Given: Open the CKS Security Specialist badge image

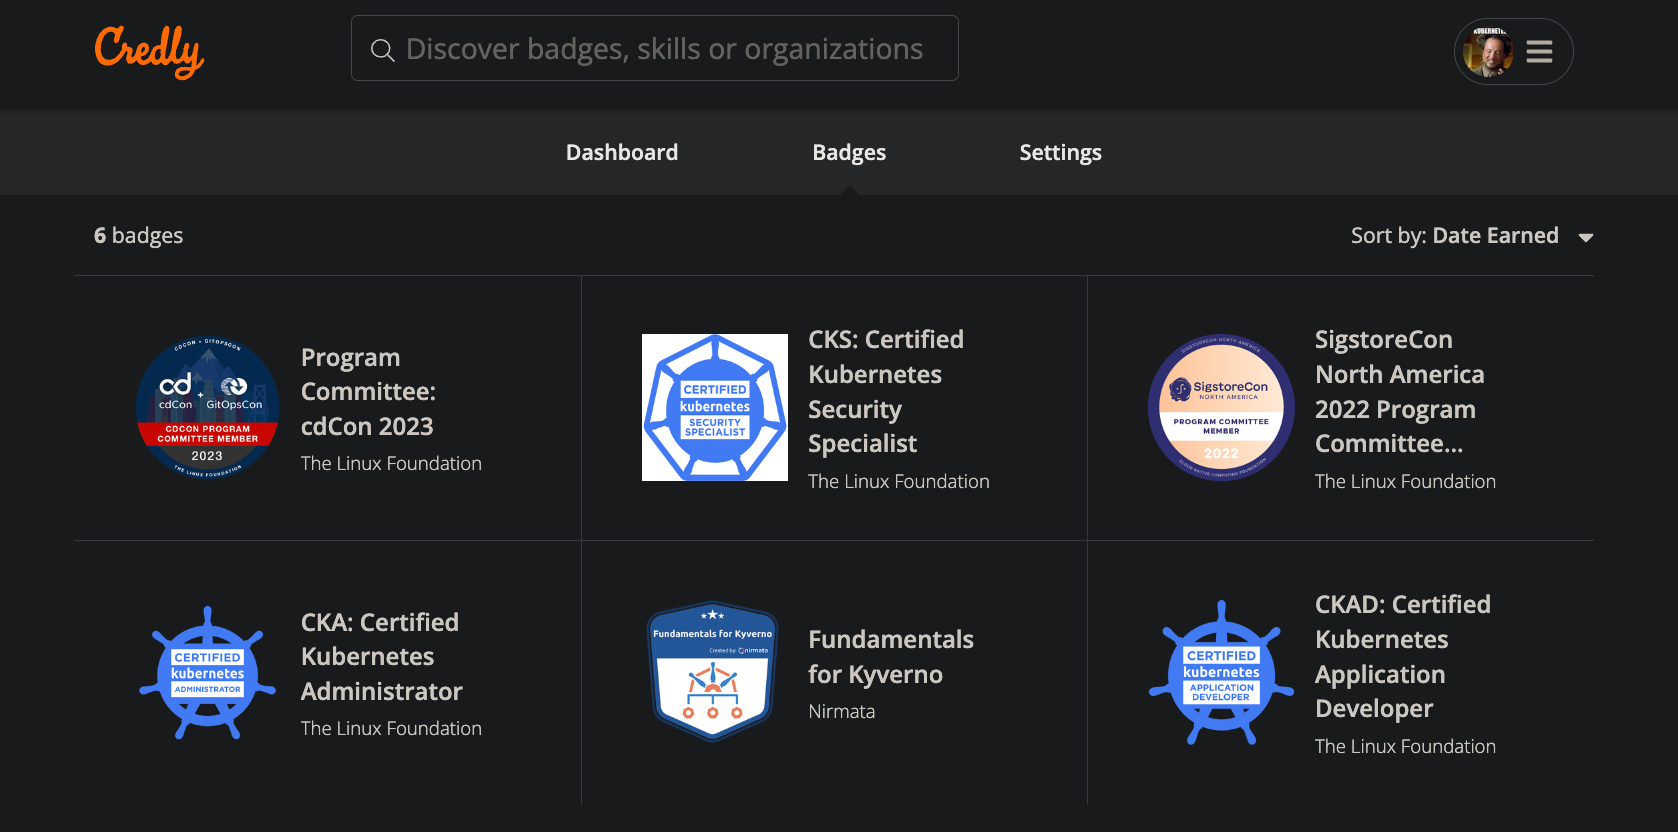Looking at the screenshot, I should [715, 407].
